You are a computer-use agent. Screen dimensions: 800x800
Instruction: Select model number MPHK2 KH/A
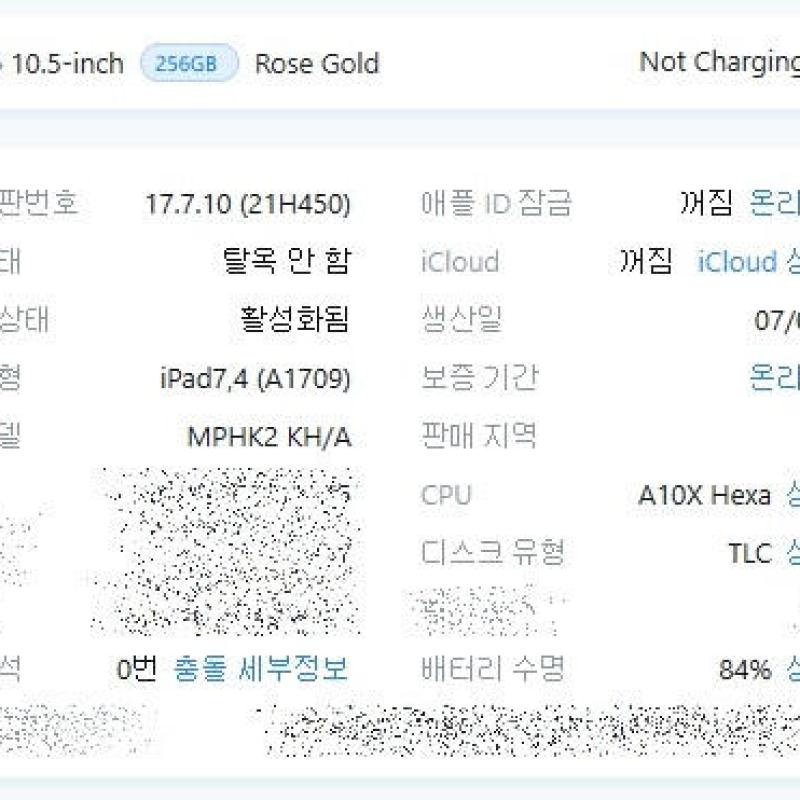click(269, 437)
